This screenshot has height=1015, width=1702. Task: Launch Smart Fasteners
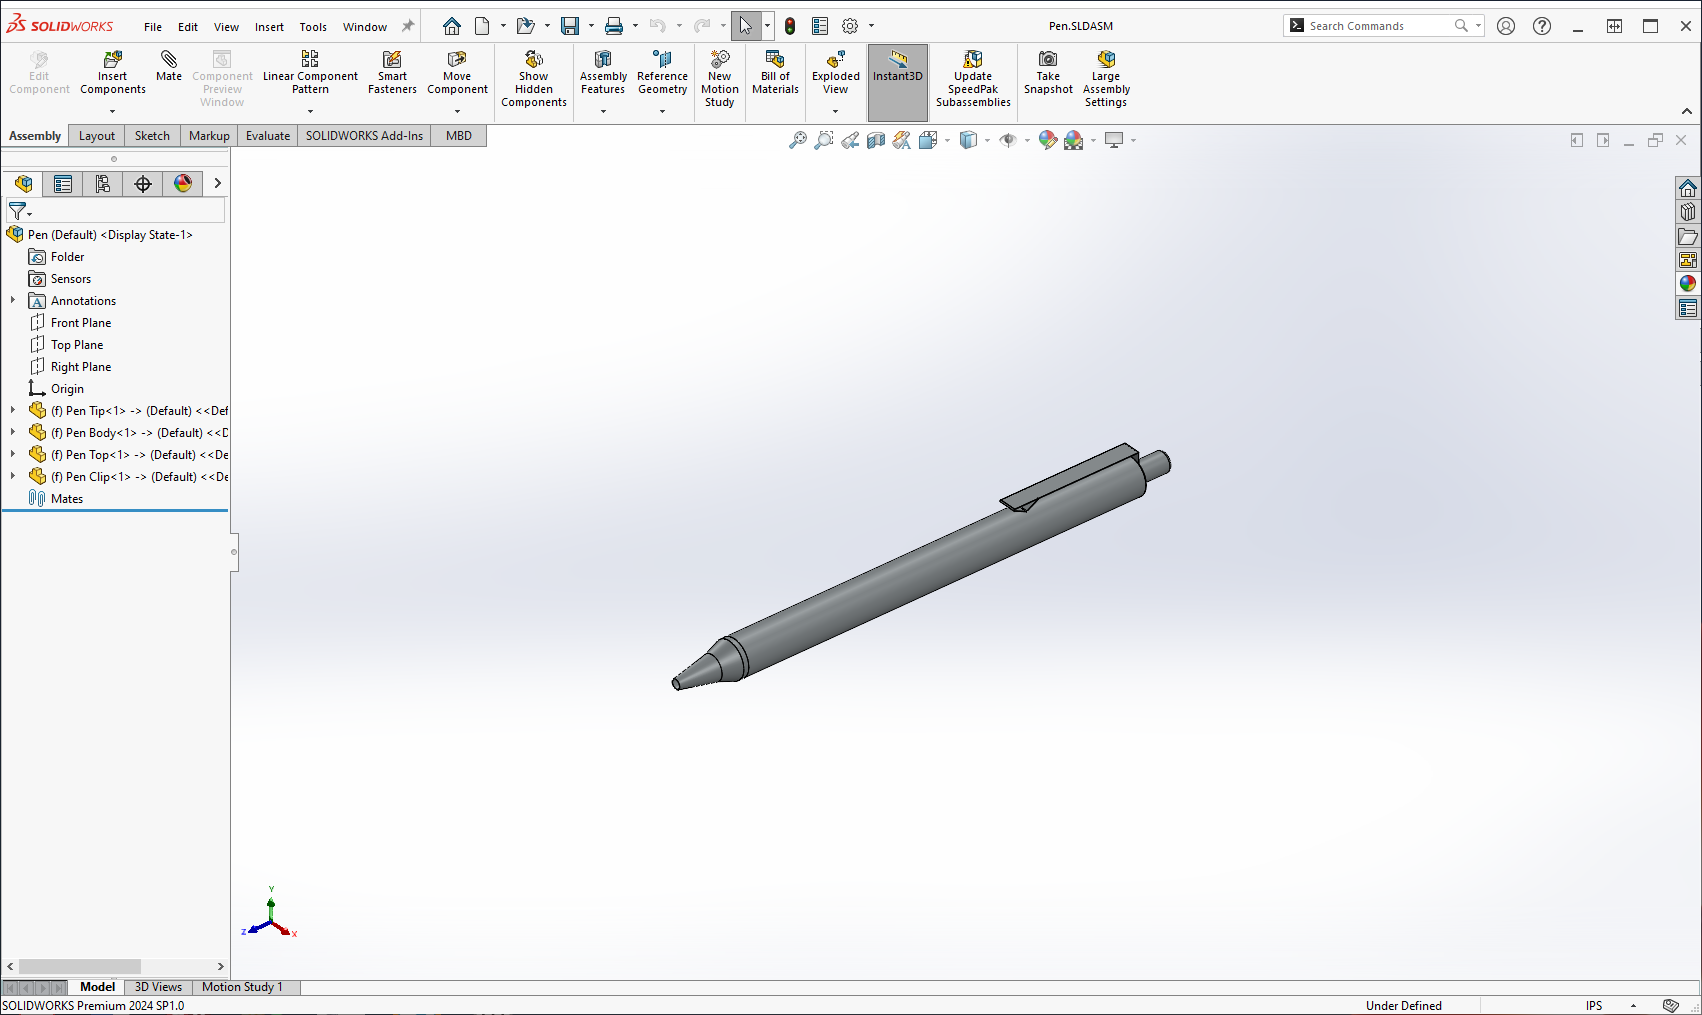click(392, 73)
